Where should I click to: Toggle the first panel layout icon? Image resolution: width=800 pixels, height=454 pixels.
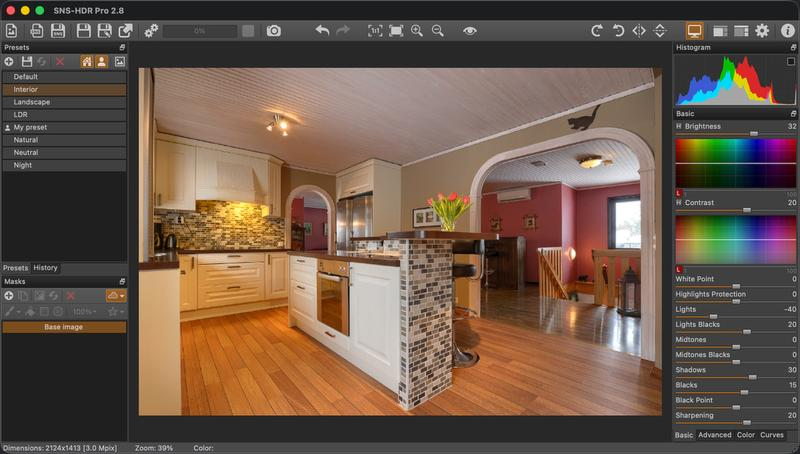pyautogui.click(x=720, y=31)
